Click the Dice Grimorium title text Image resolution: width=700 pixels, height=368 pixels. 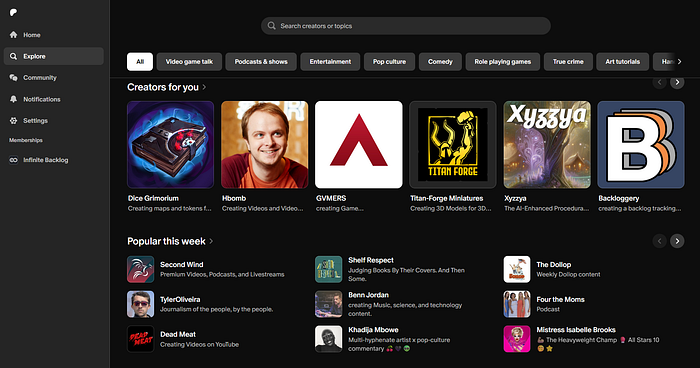[x=153, y=198]
